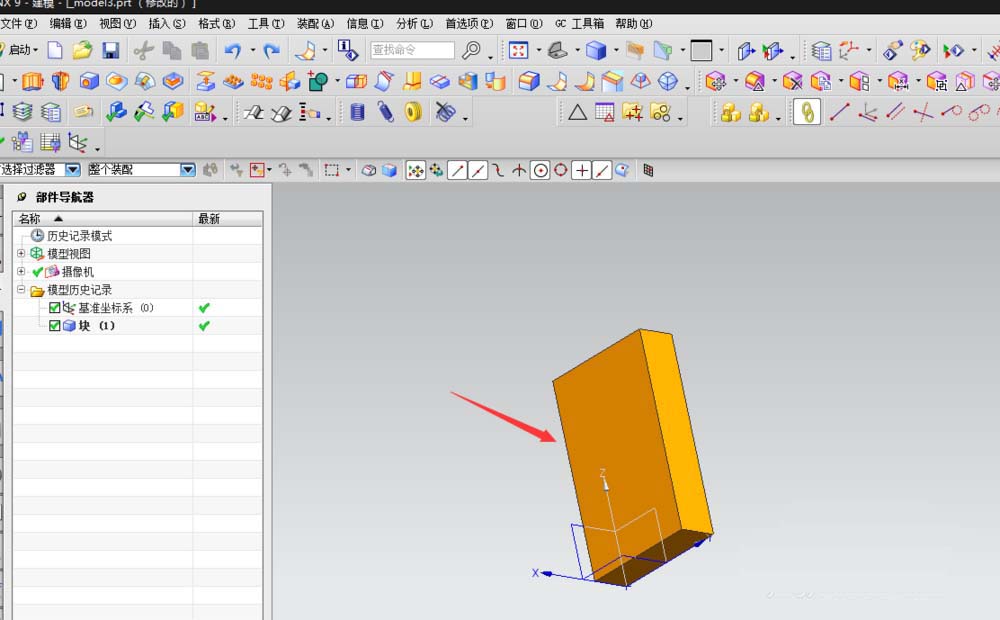Click the 启动 start button
Viewport: 1000px width, 620px height.
[x=19, y=50]
